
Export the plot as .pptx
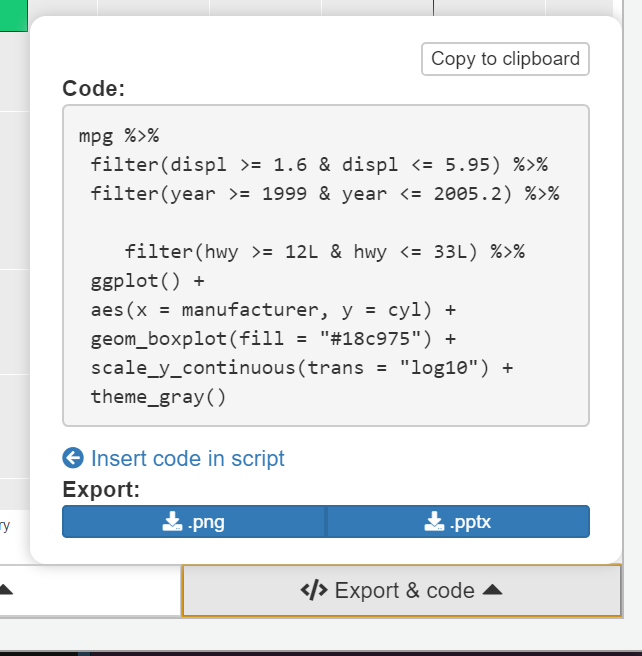[x=457, y=522]
